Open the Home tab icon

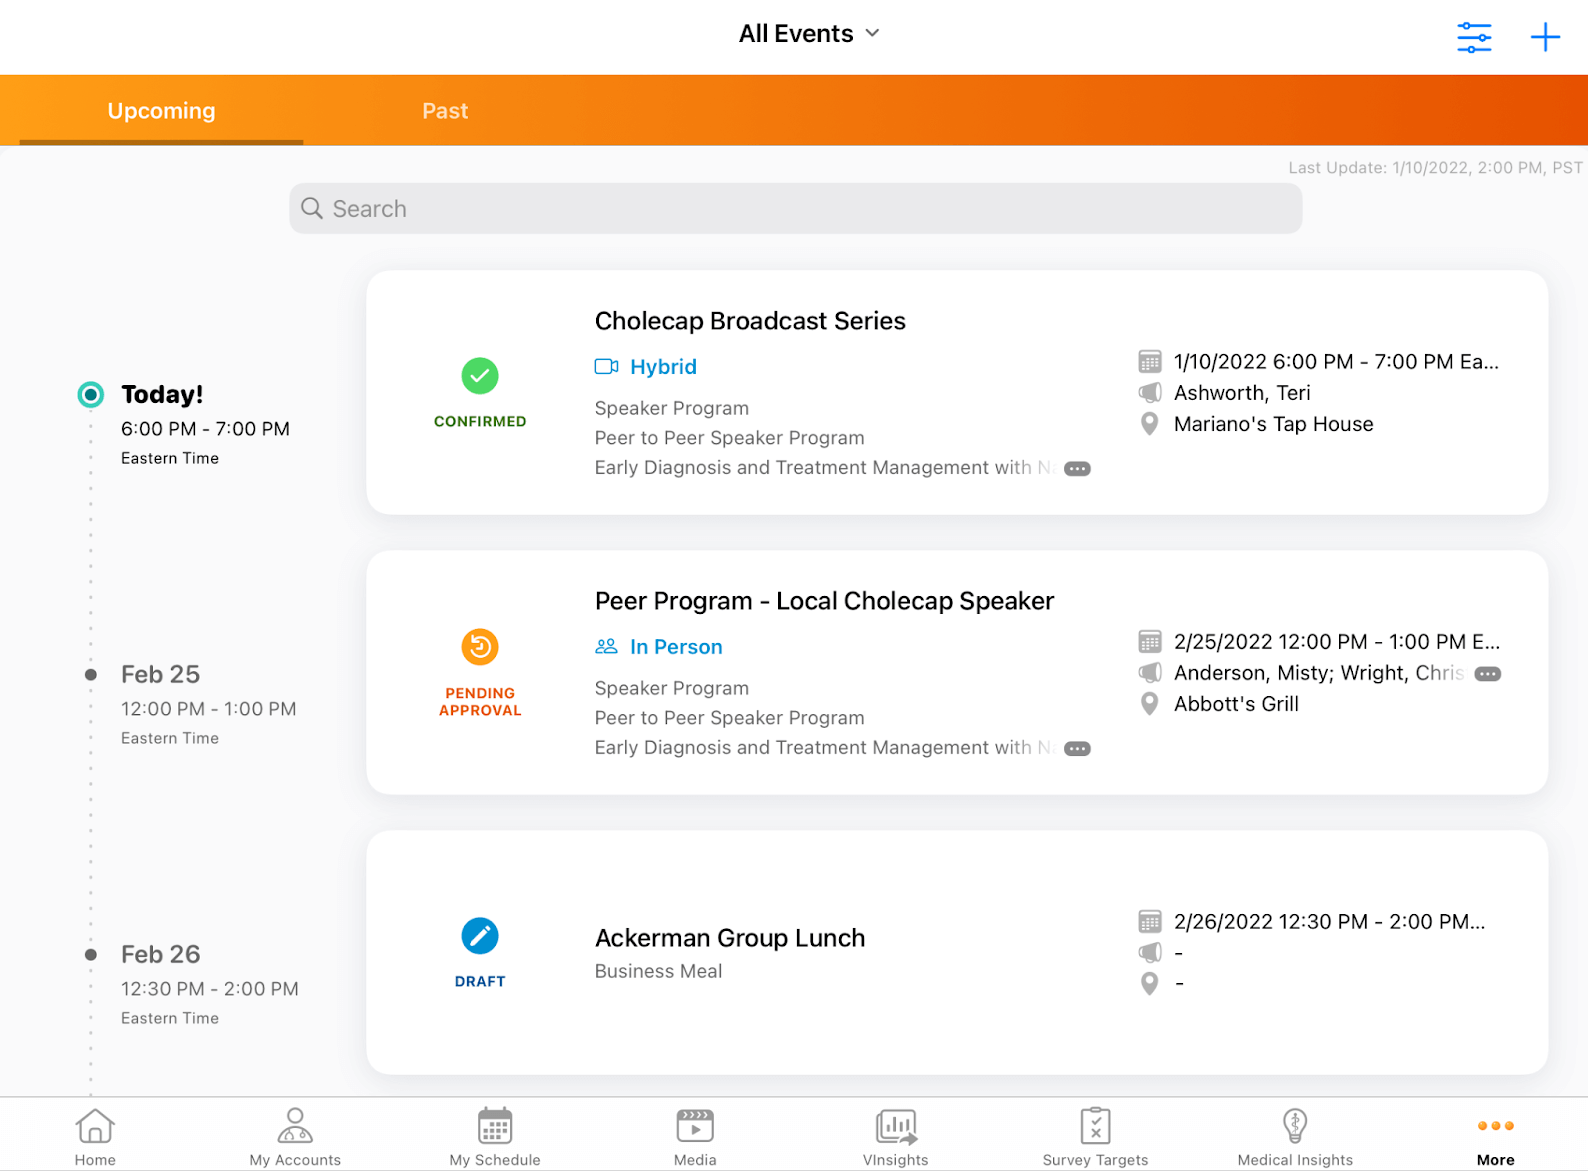(x=95, y=1127)
